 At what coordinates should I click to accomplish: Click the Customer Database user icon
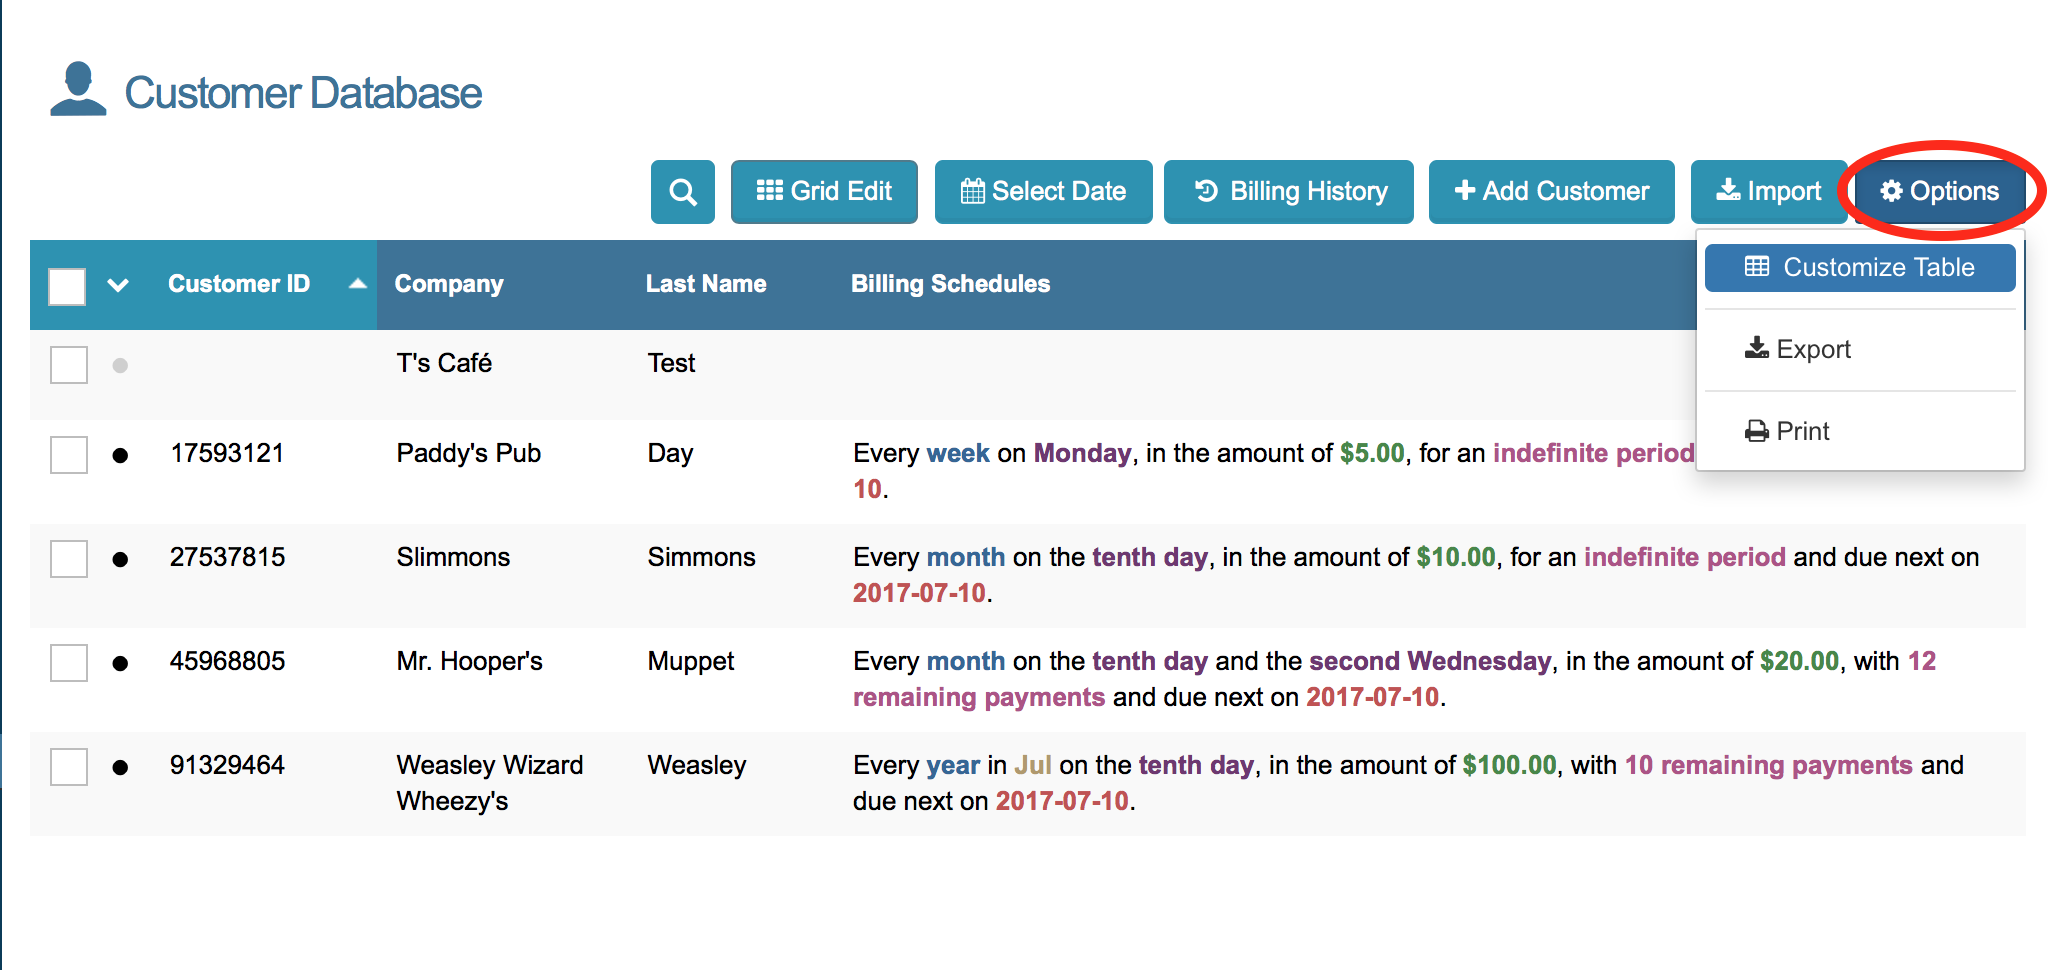pyautogui.click(x=78, y=90)
